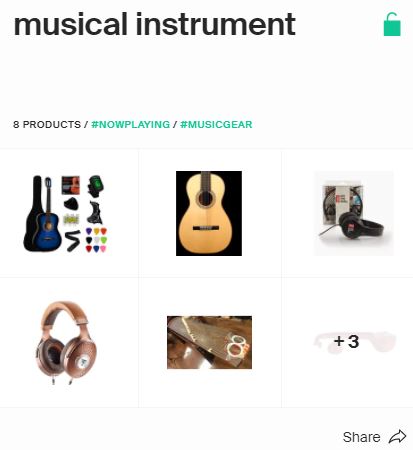Viewport: 413px width, 450px height.
Task: Toggle the green unlock padlock icon
Action: point(392,24)
